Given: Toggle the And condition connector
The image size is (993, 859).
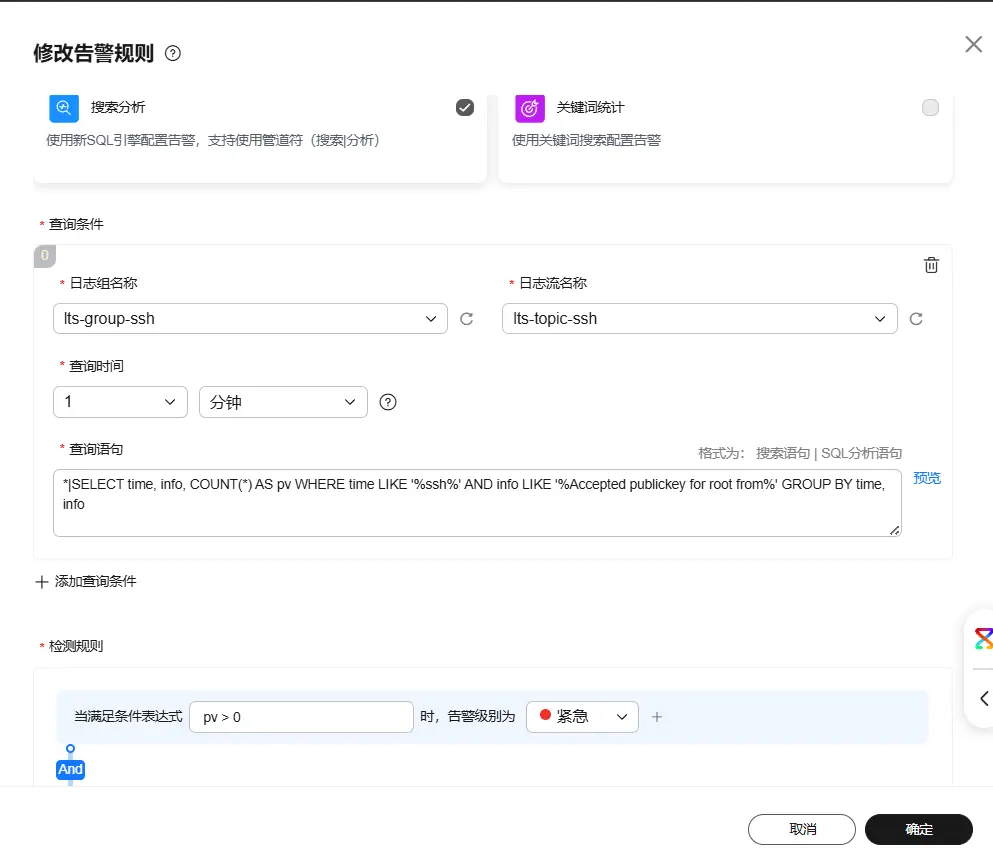Looking at the screenshot, I should [x=70, y=769].
